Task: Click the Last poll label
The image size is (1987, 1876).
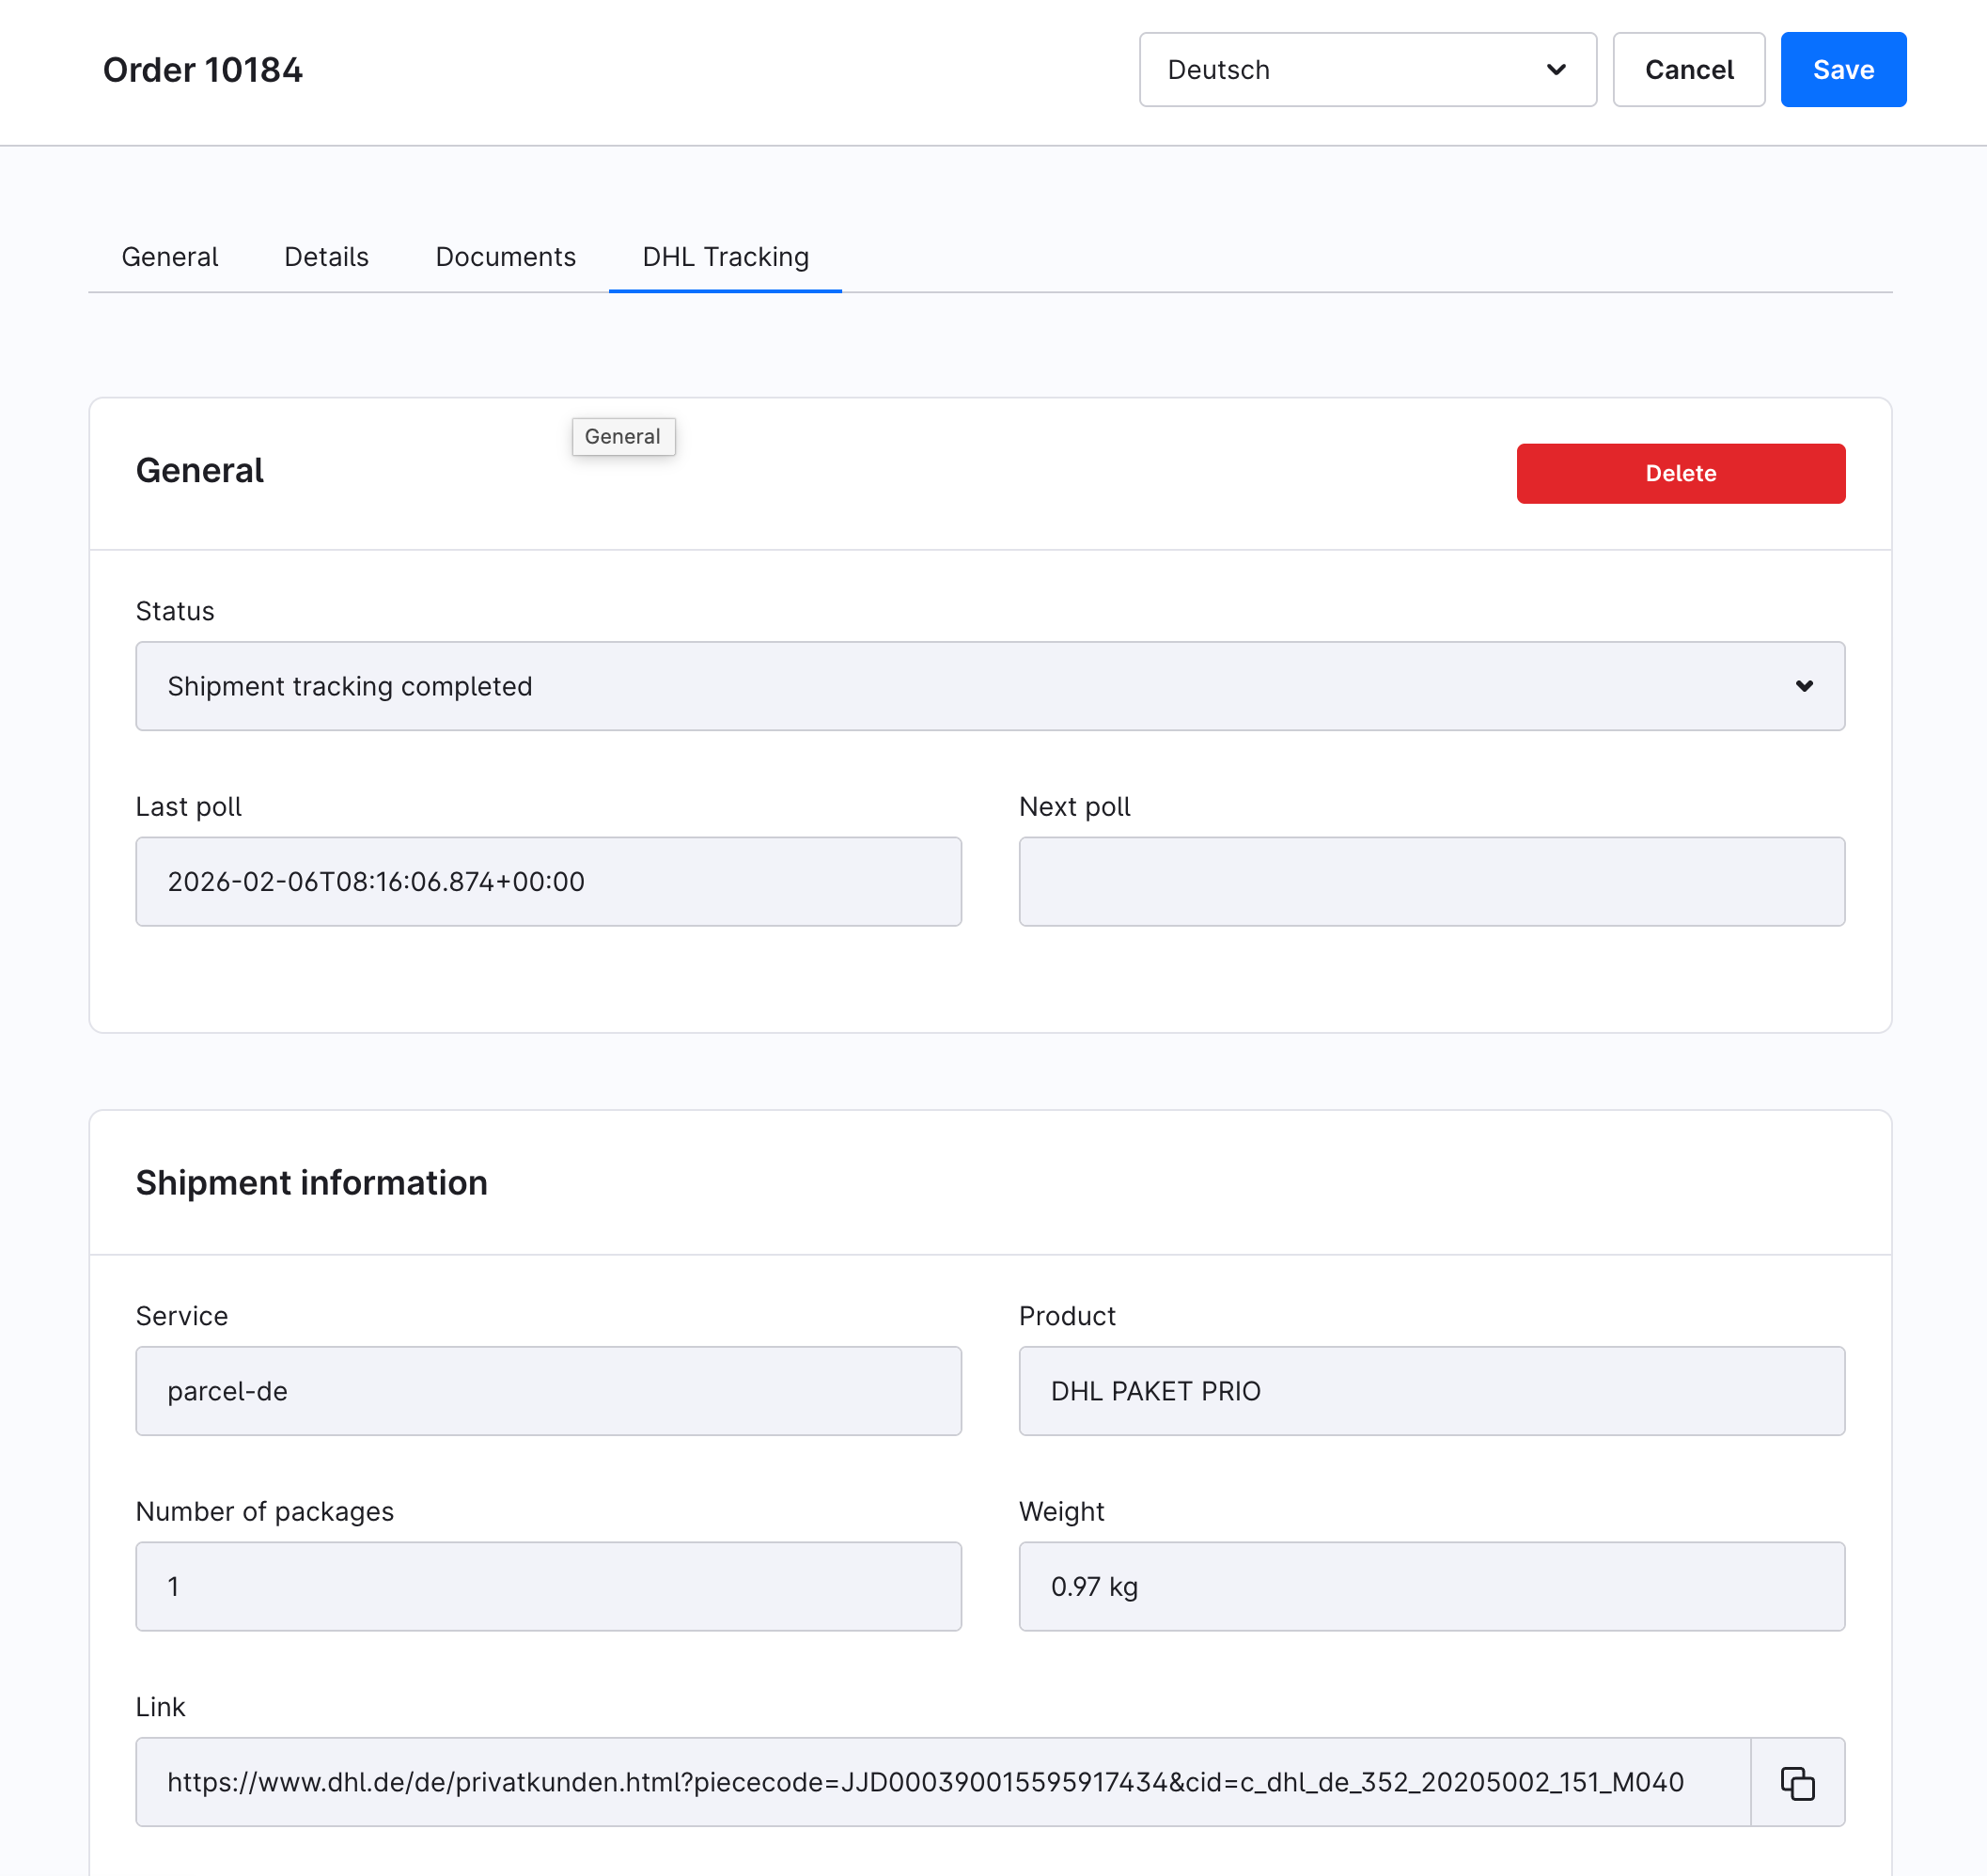Action: 189,807
